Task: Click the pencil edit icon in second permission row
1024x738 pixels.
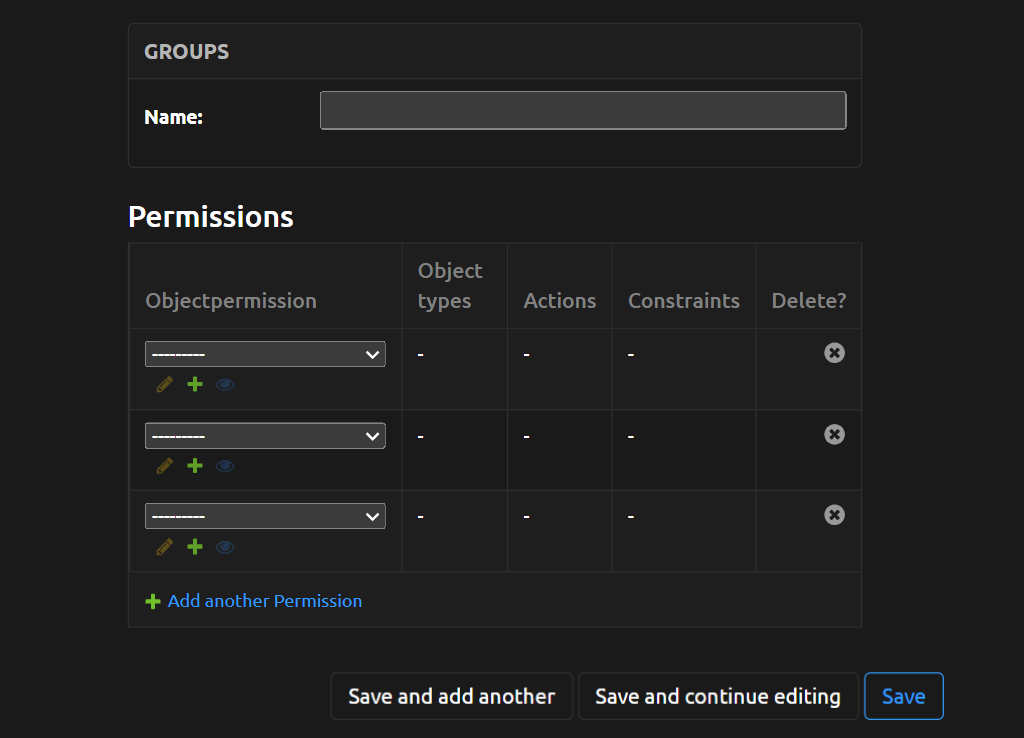Action: tap(165, 466)
